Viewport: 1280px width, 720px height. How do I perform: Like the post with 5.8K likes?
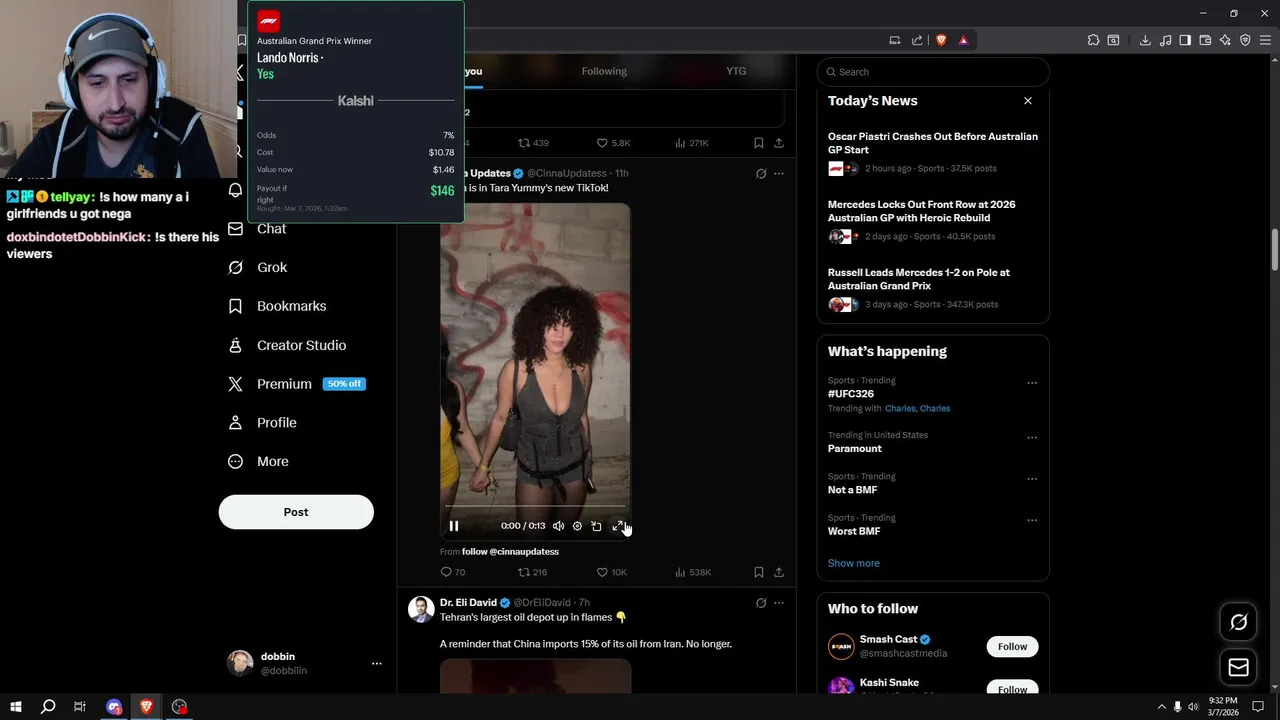click(x=613, y=143)
